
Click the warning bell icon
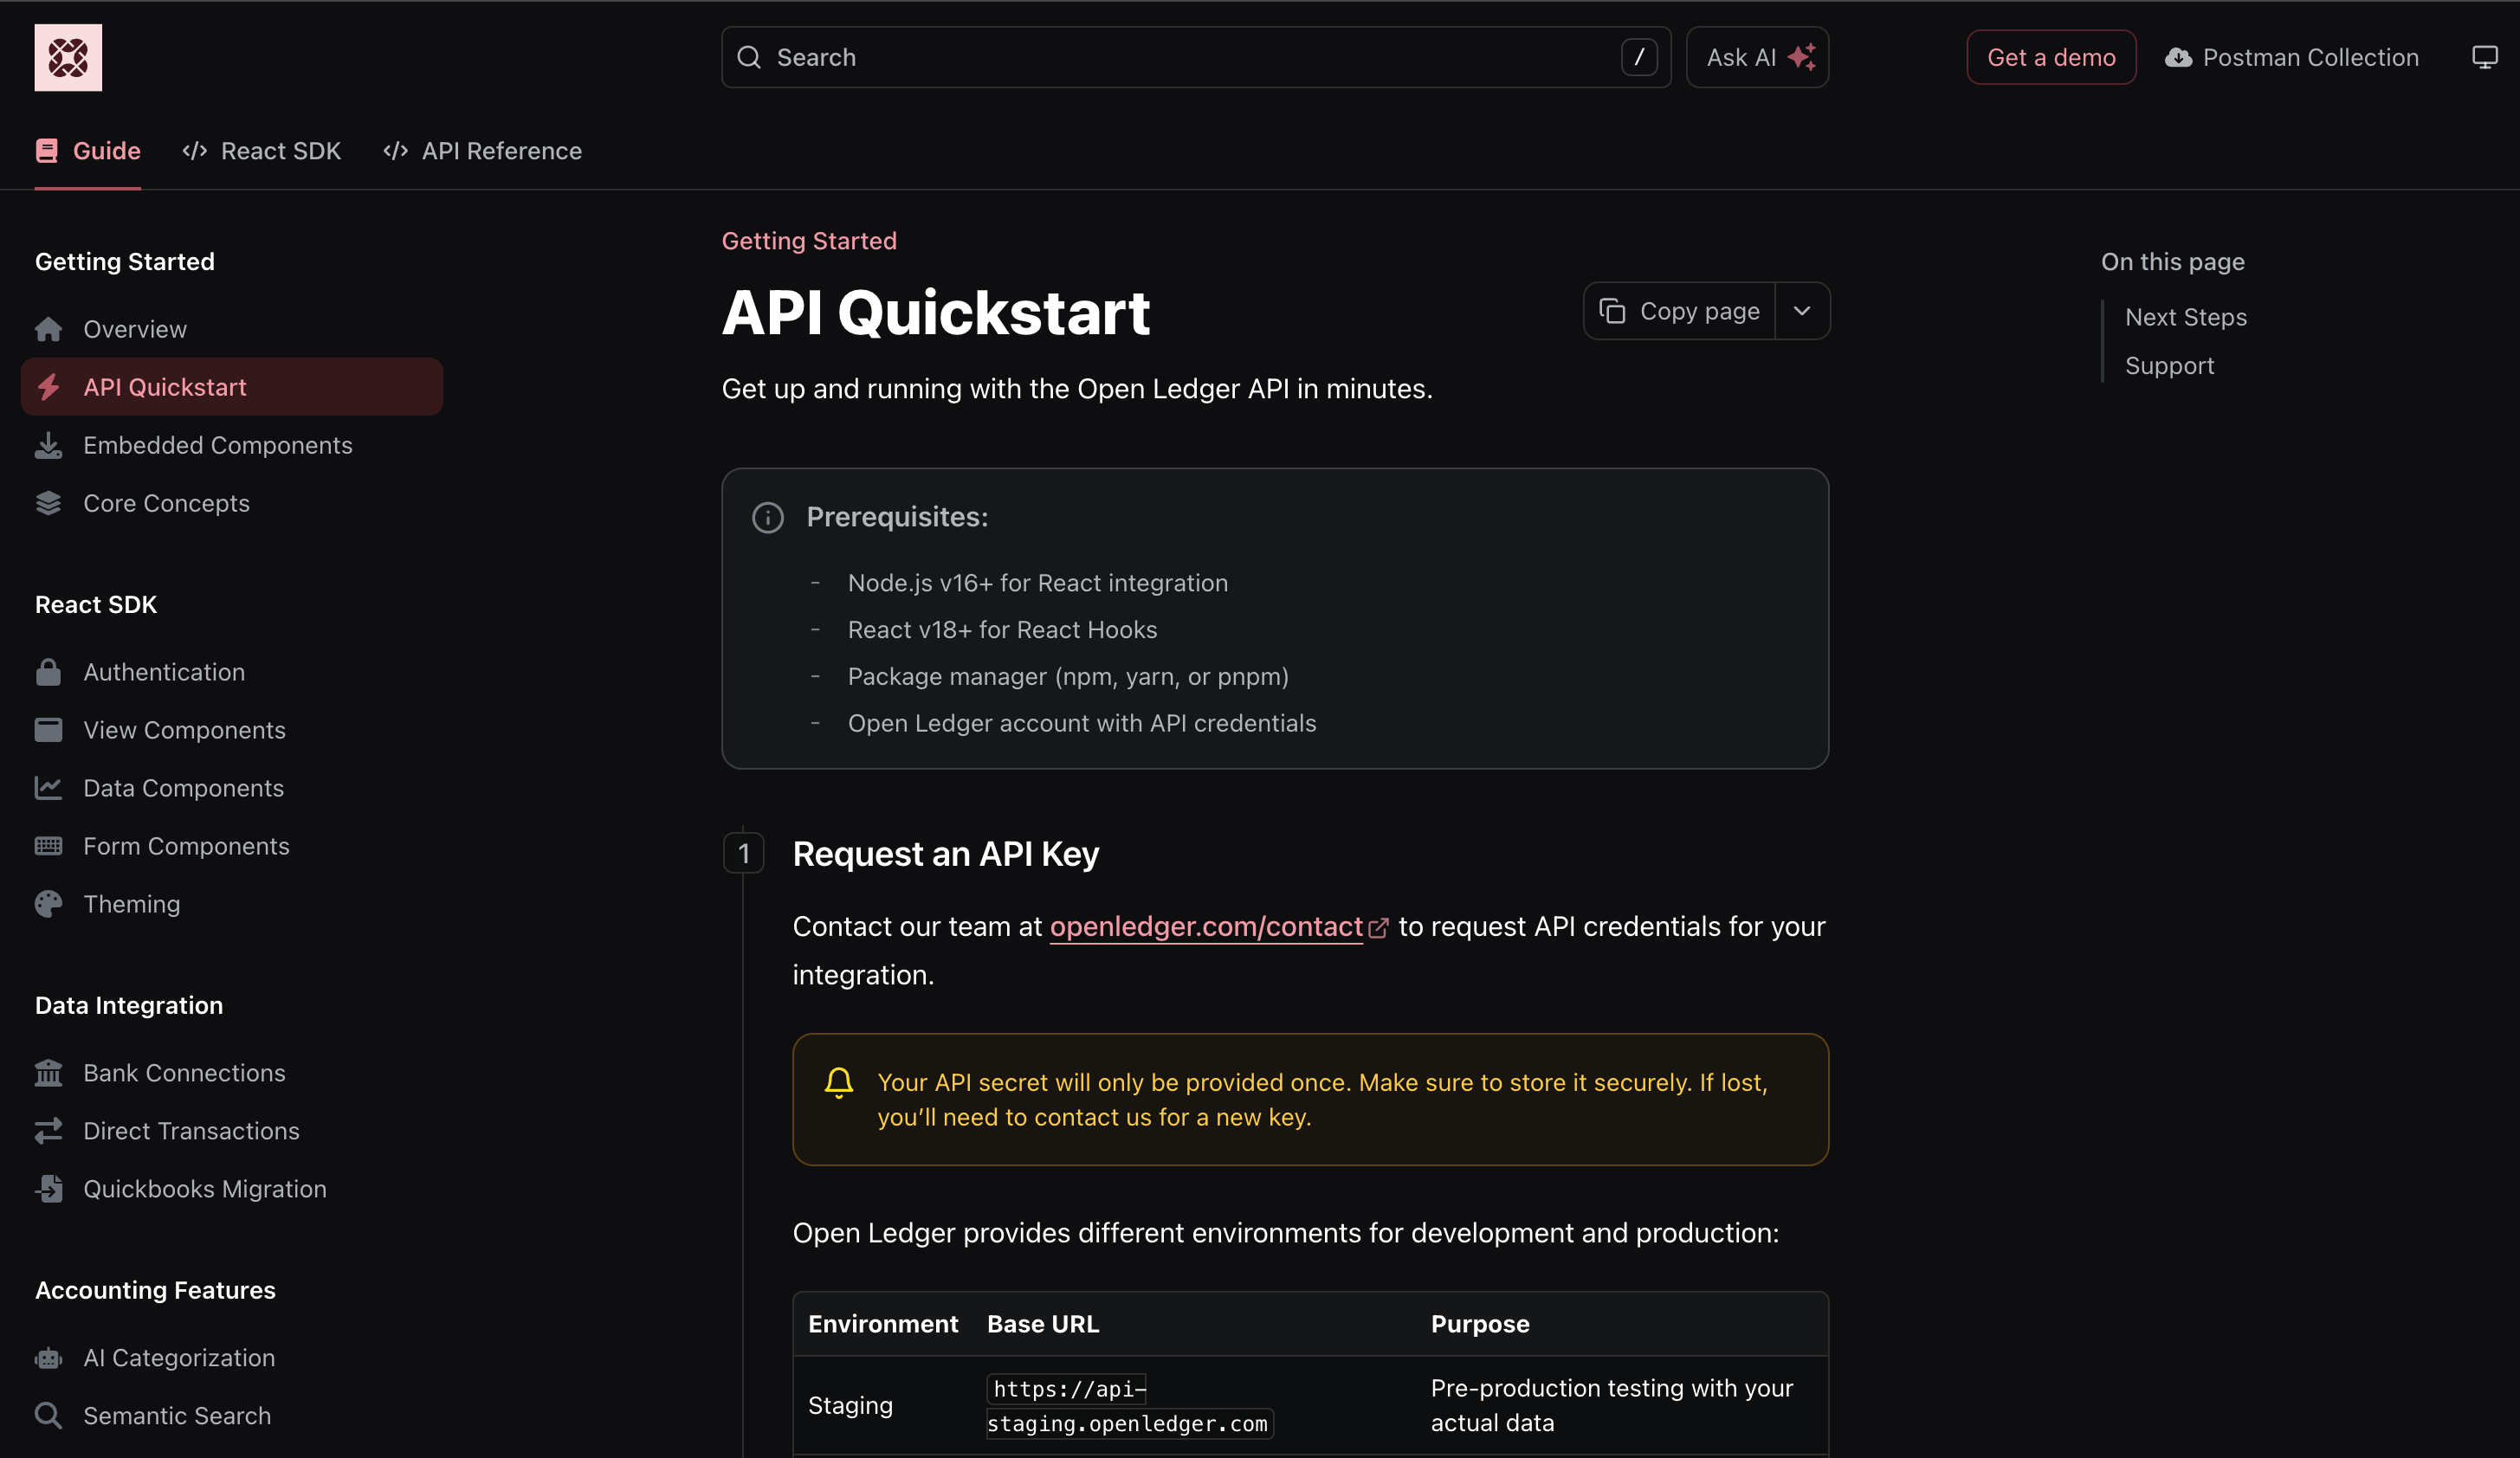point(839,1083)
